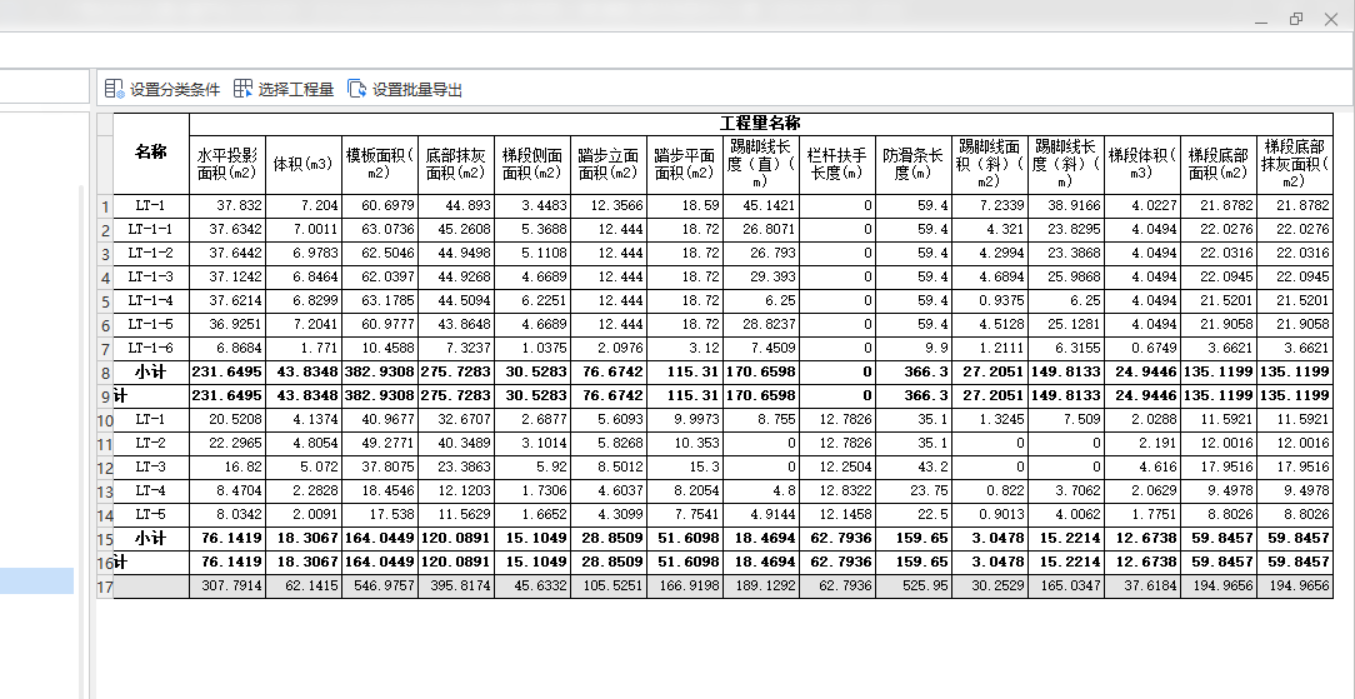The width and height of the screenshot is (1355, 699).
Task: Click cell value 23.75
Action: 913,491
